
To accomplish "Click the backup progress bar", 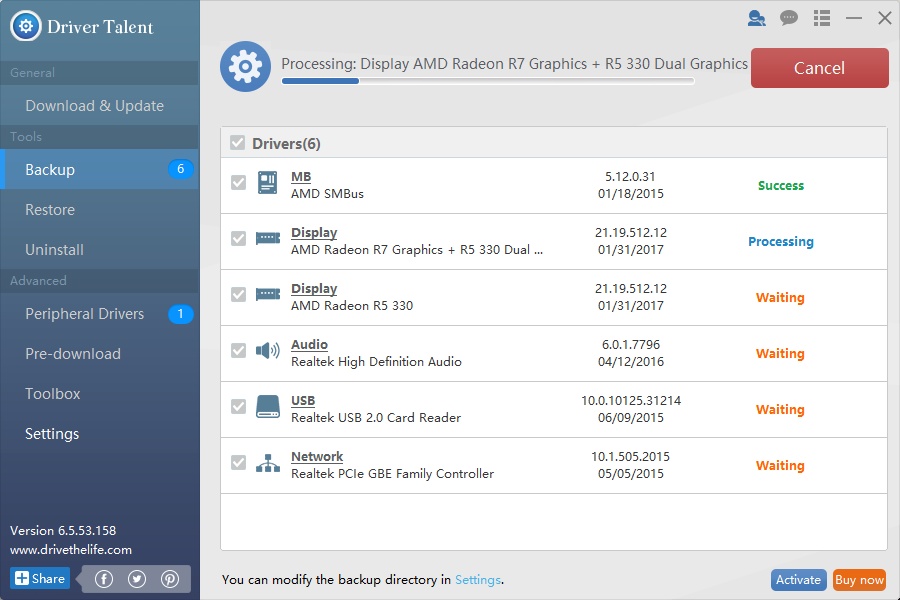I will click(488, 81).
